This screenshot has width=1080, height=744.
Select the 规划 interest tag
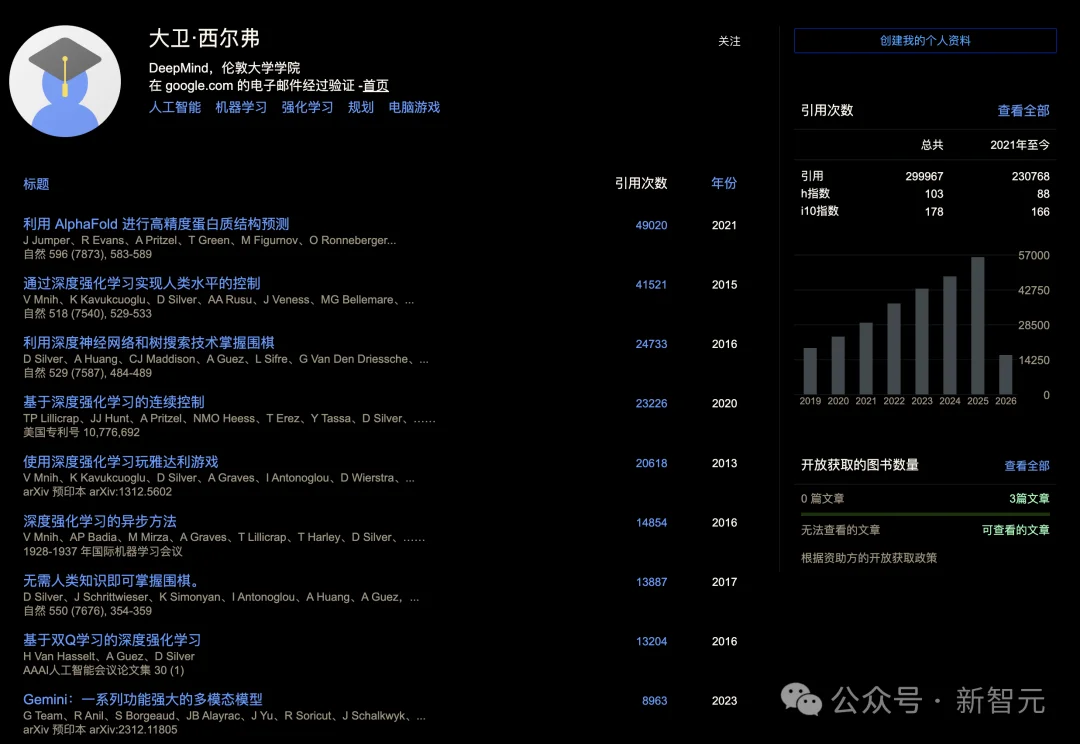click(360, 107)
